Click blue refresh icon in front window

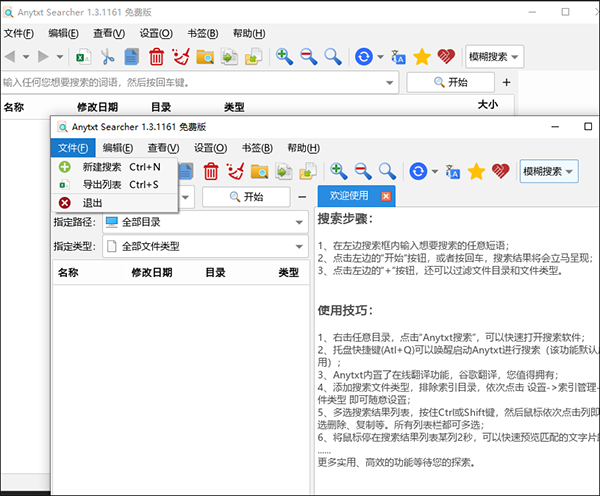coord(418,171)
